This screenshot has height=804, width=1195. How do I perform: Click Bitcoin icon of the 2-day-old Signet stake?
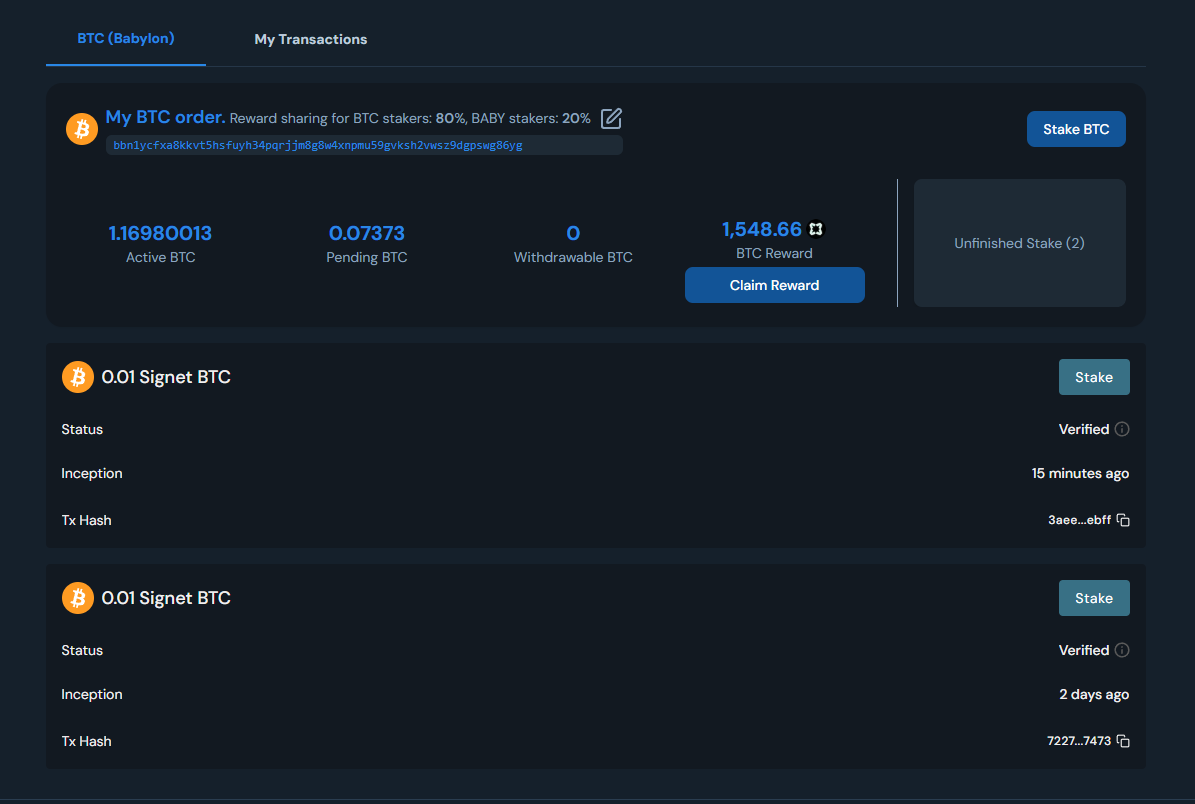click(x=78, y=598)
